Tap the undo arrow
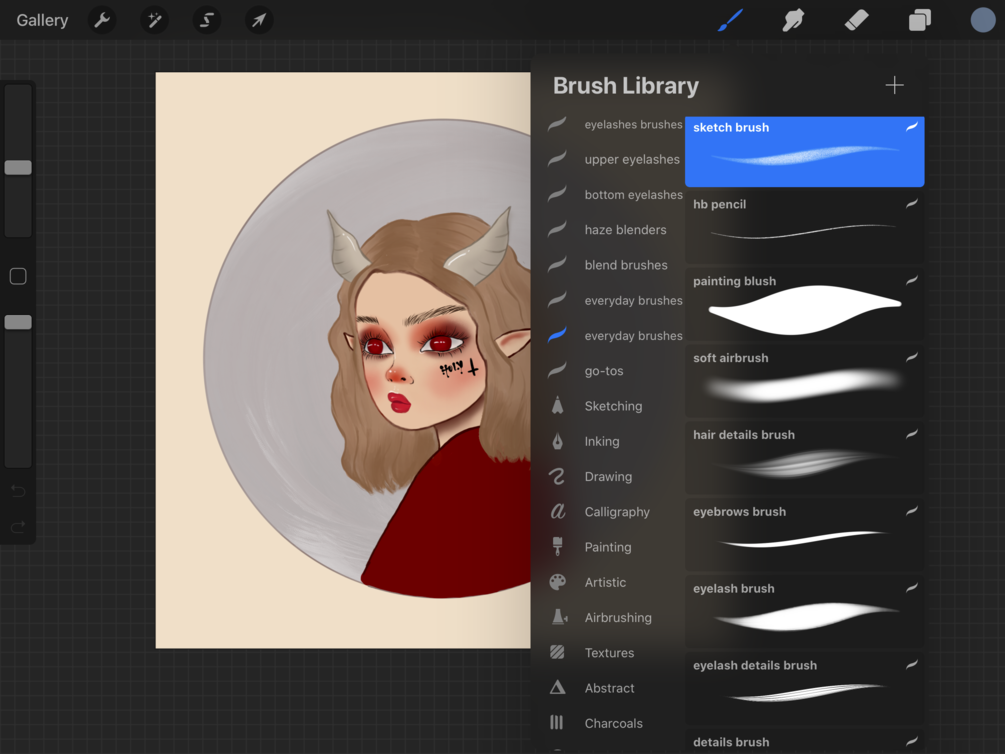The image size is (1005, 754). (17, 490)
